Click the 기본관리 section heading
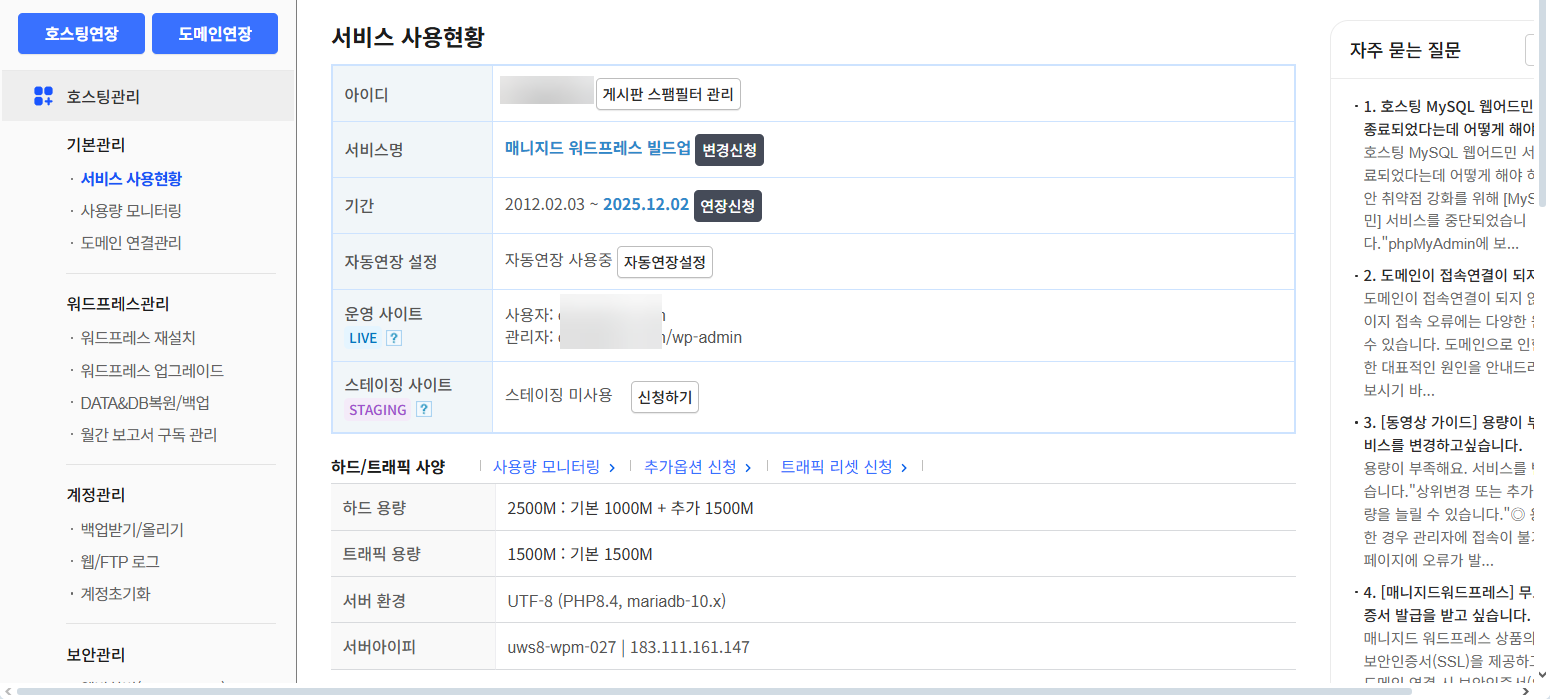Image resolution: width=1550 pixels, height=699 pixels. point(96,146)
